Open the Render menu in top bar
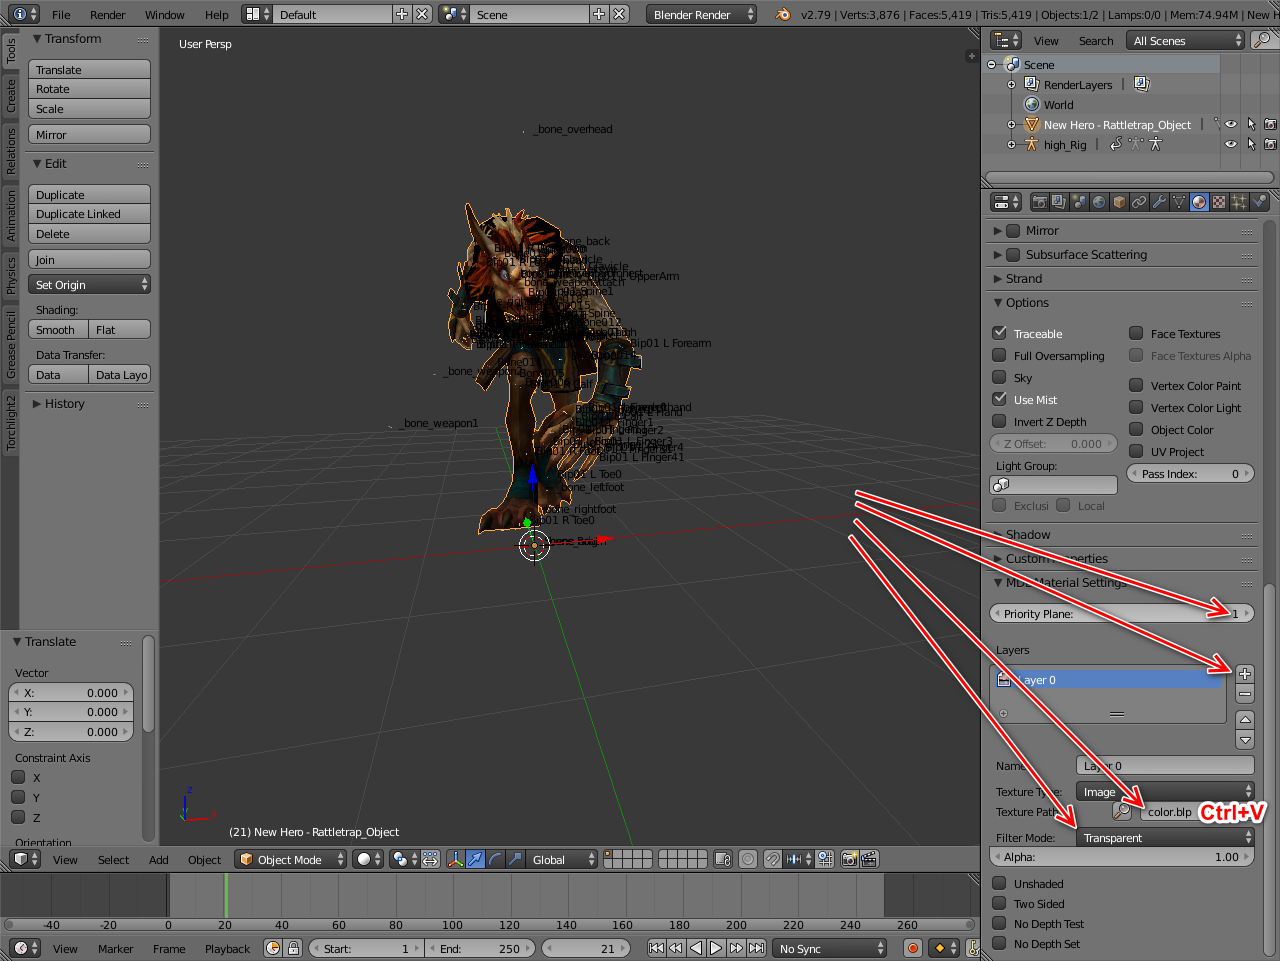Image resolution: width=1280 pixels, height=961 pixels. point(107,15)
